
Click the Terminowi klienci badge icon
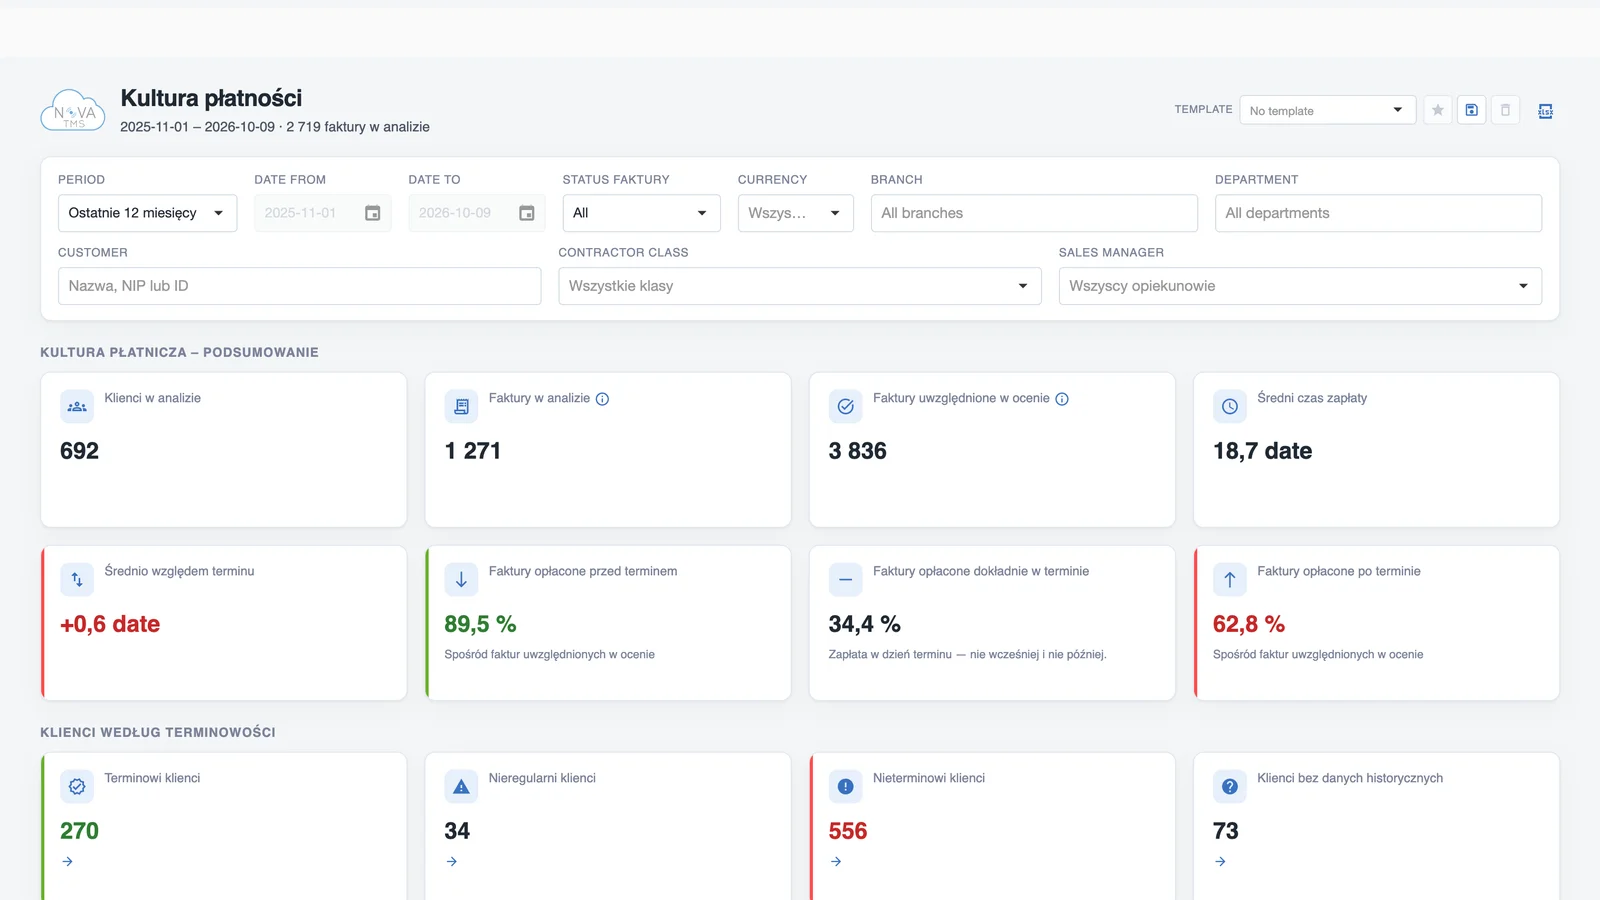pyautogui.click(x=77, y=787)
